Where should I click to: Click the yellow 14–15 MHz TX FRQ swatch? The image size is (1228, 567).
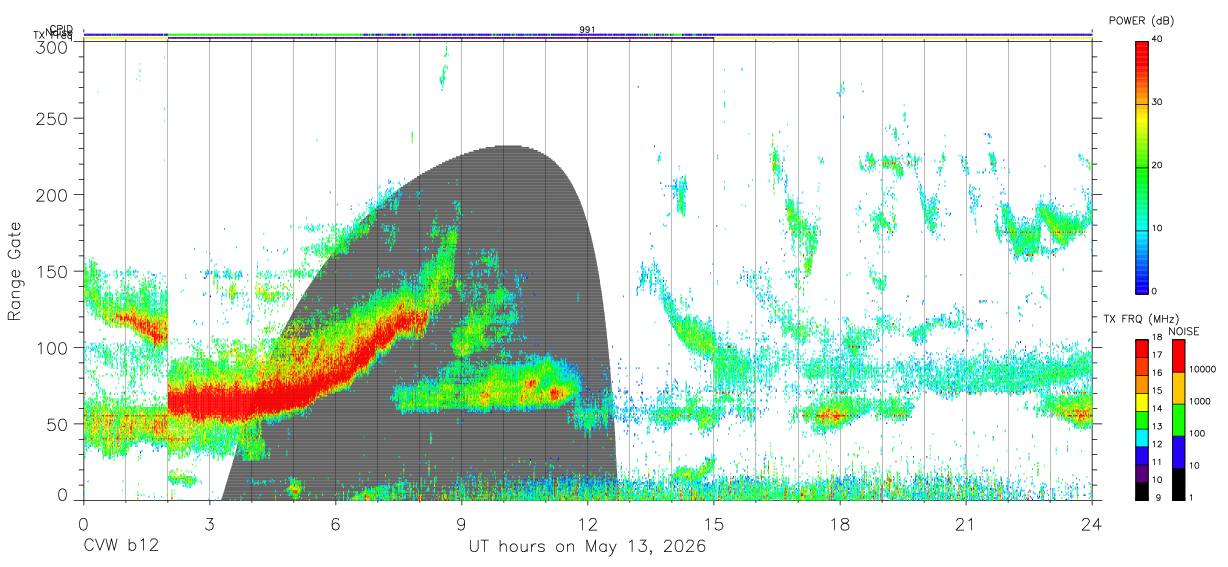pyautogui.click(x=1142, y=402)
